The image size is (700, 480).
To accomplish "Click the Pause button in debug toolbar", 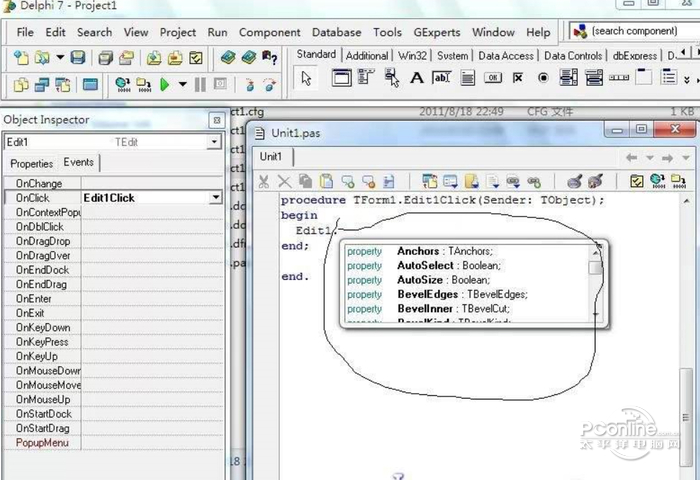I will [200, 84].
